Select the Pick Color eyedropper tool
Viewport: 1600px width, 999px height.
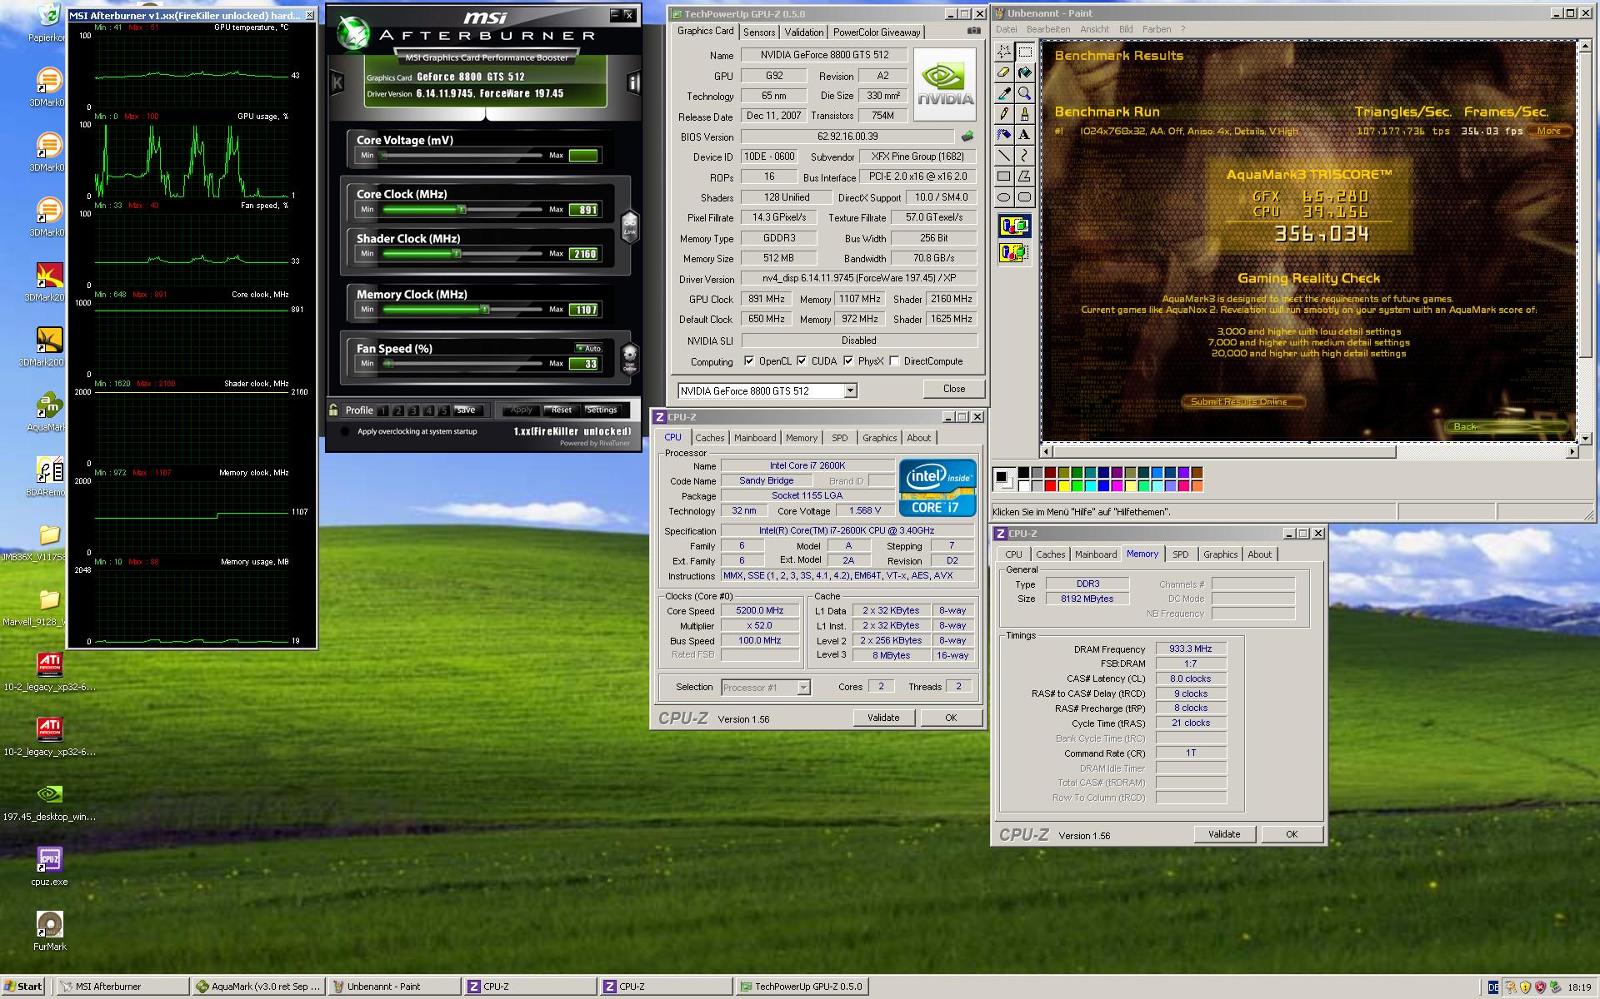pyautogui.click(x=1004, y=93)
